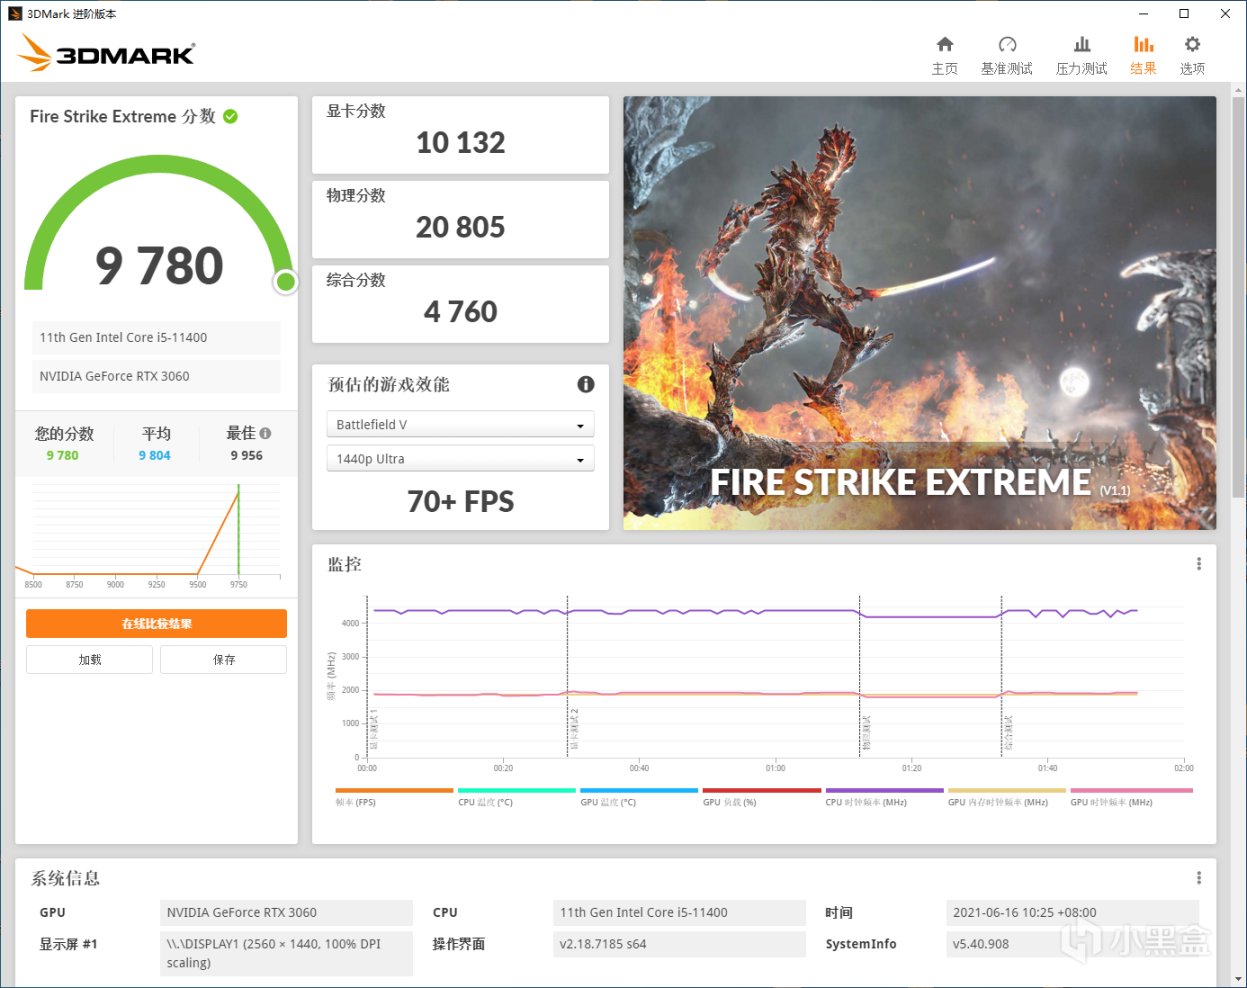Toggle GPU 负载 (%) legend series

761,797
